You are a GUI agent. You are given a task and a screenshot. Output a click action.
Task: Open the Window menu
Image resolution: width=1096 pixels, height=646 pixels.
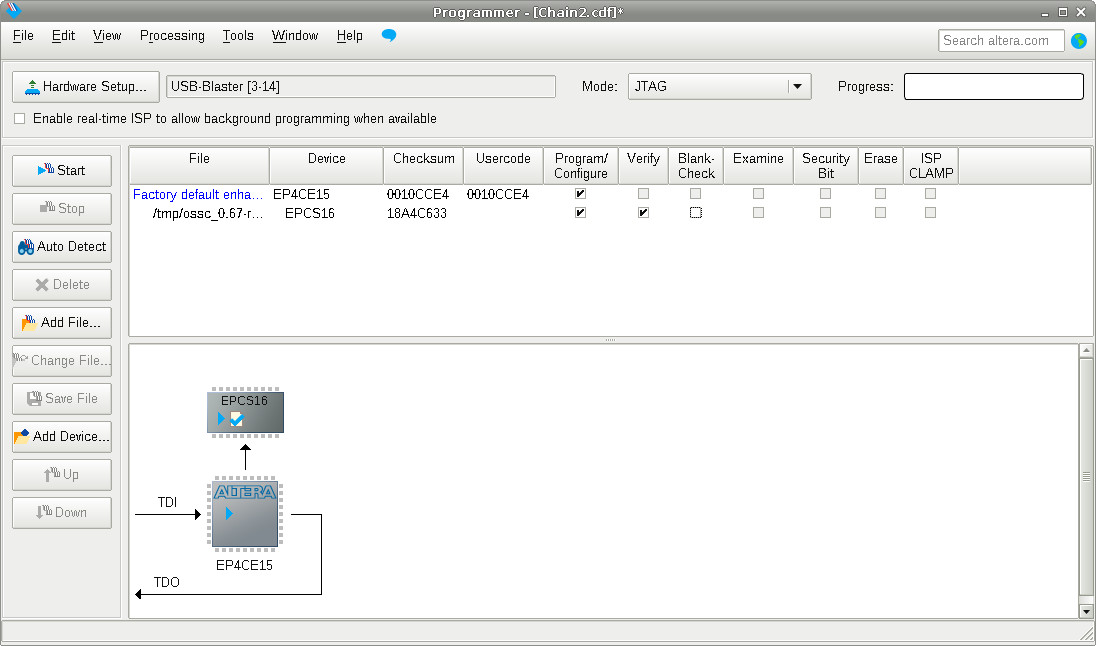[x=295, y=36]
